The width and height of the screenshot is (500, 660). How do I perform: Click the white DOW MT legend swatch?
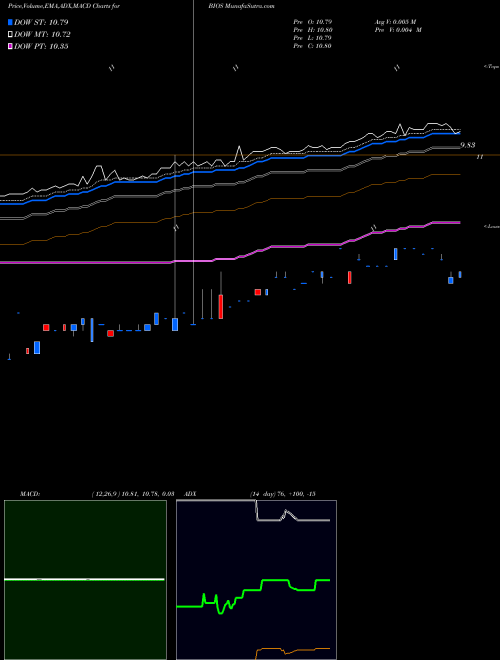click(x=10, y=35)
